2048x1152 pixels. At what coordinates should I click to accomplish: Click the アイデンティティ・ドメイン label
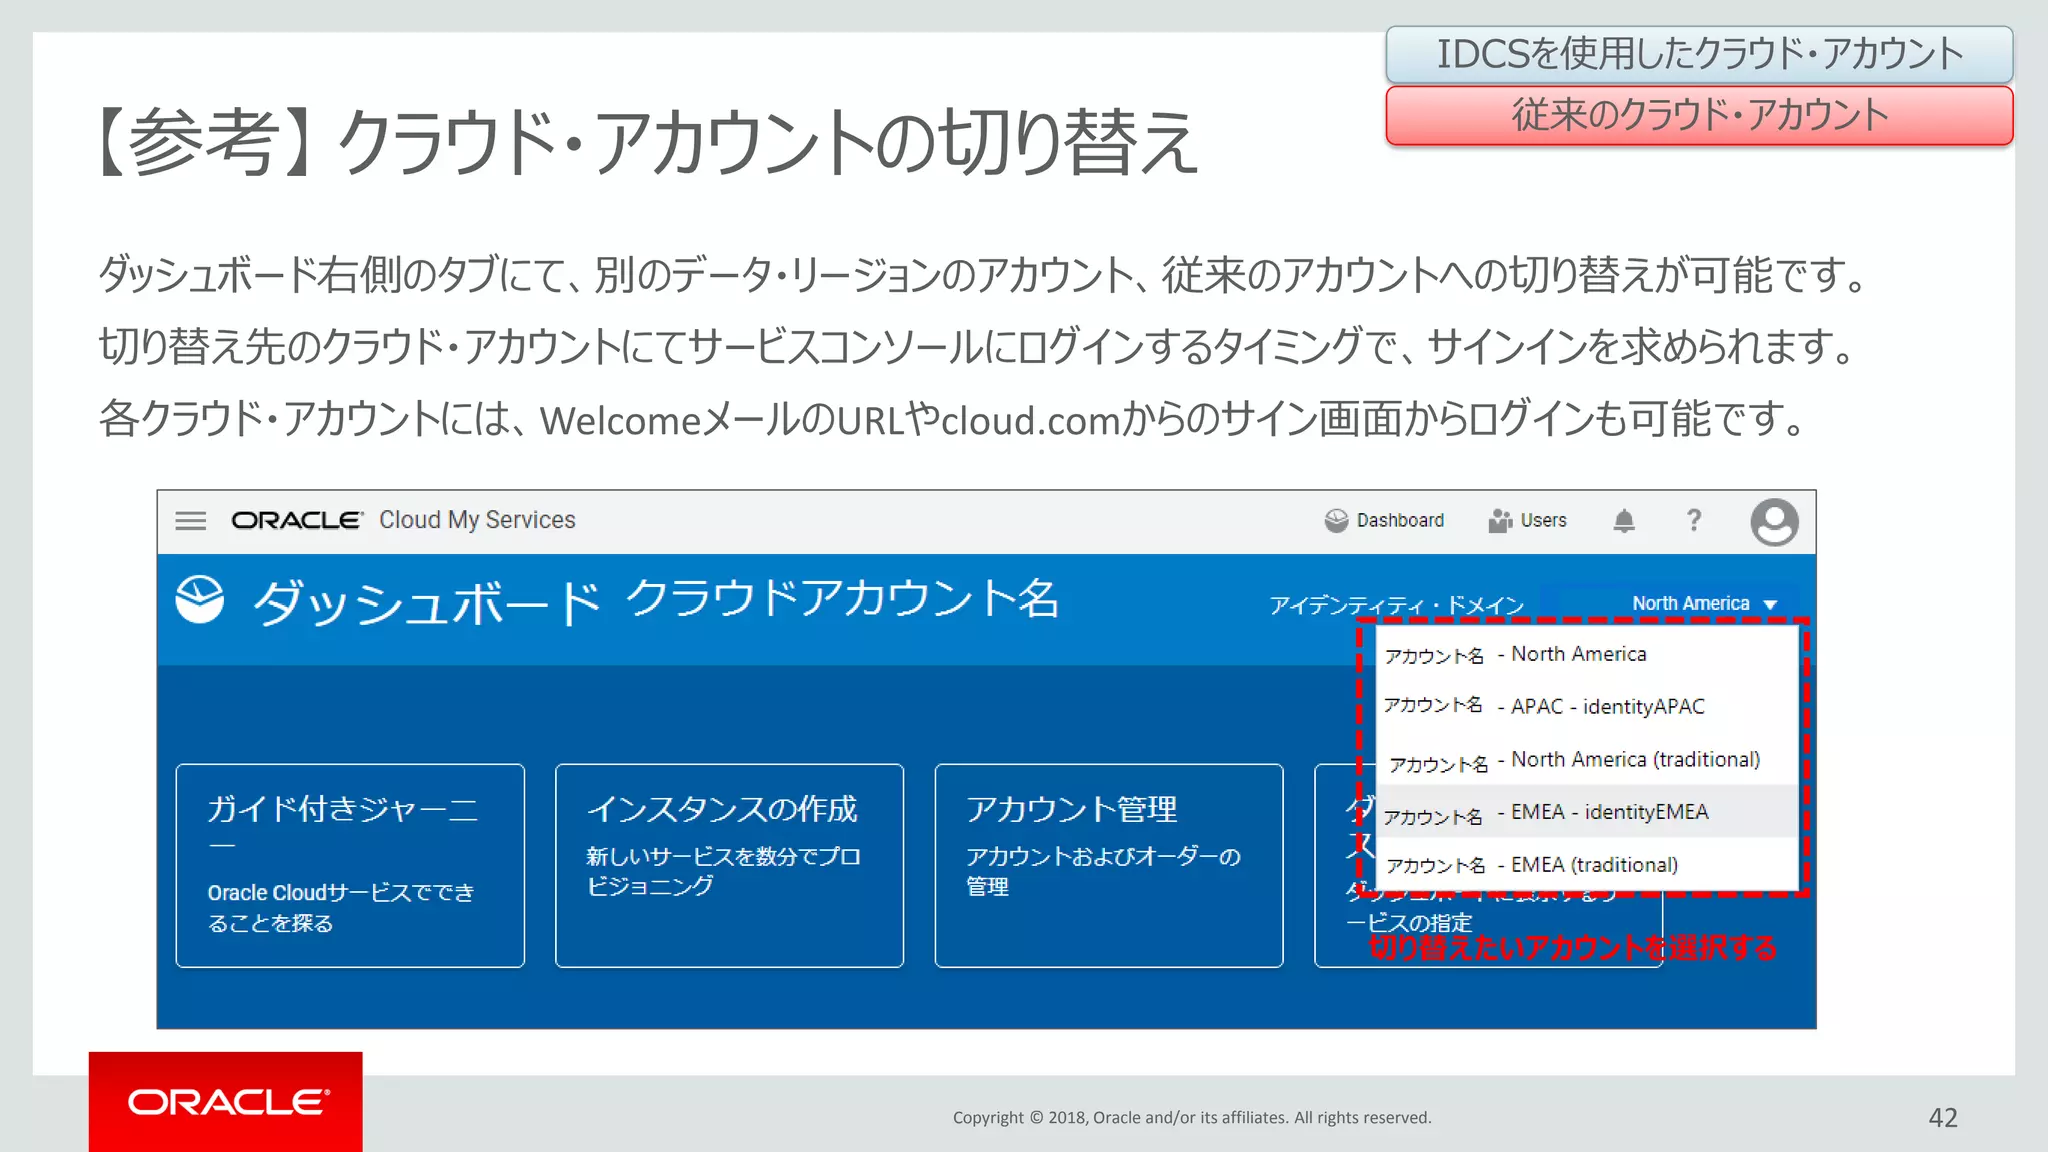(1396, 605)
